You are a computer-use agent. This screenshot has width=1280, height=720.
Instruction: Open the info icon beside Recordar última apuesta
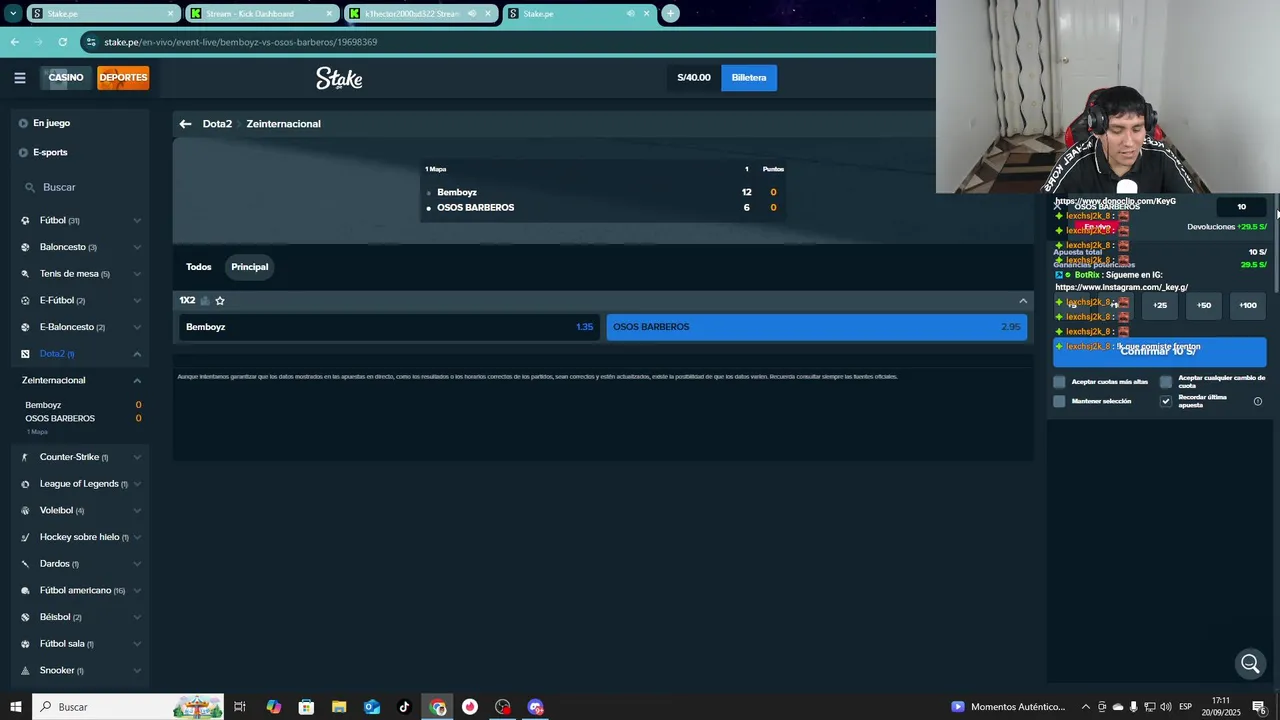(1258, 401)
